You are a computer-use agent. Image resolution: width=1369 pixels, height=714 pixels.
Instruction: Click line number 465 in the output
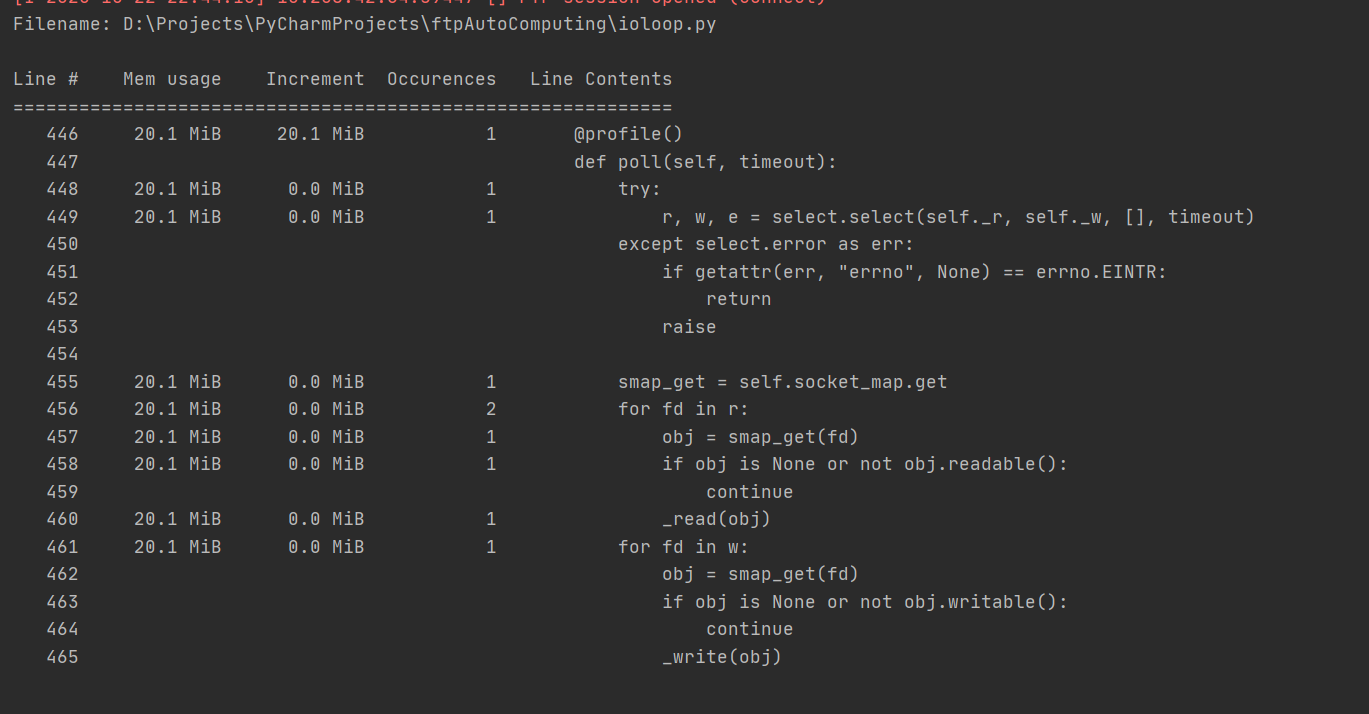[x=62, y=657]
